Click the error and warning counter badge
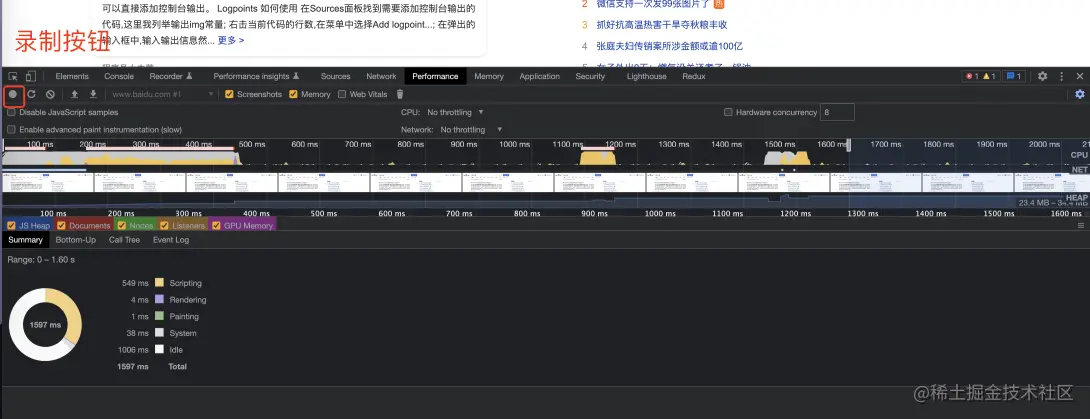 [981, 76]
